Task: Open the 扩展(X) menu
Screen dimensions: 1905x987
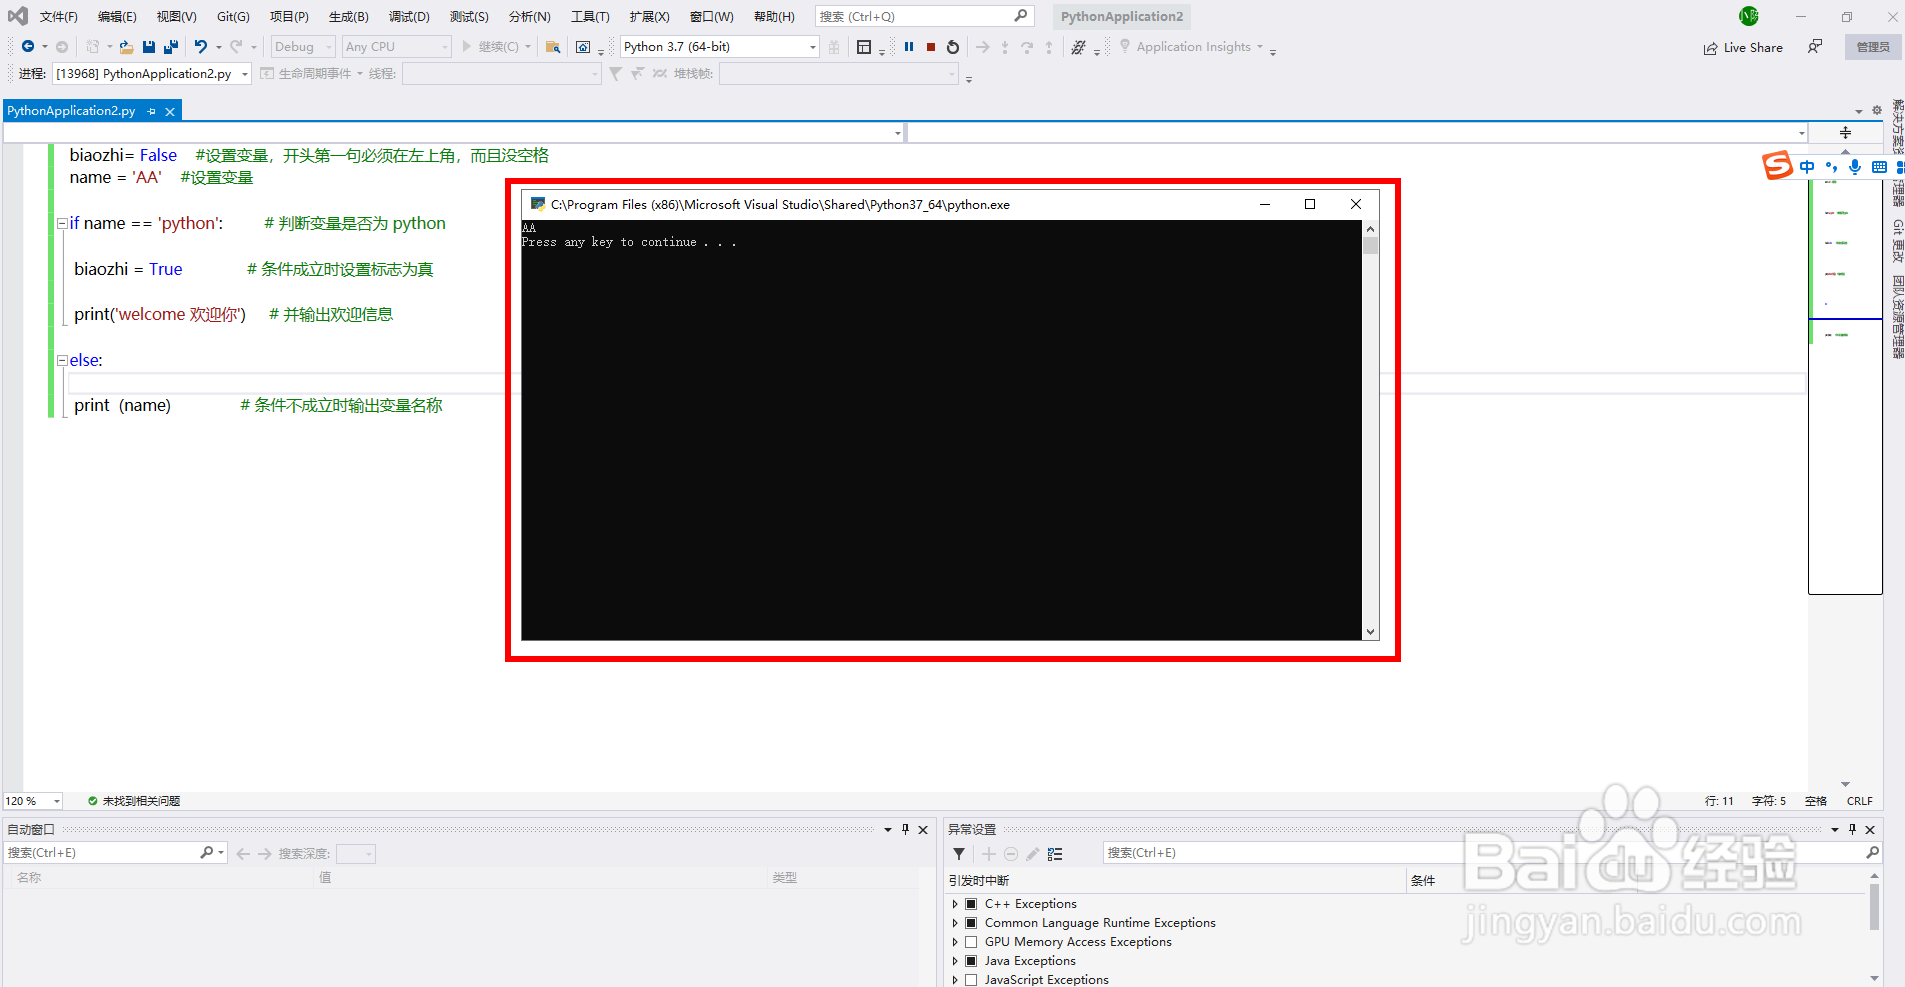Action: point(649,17)
